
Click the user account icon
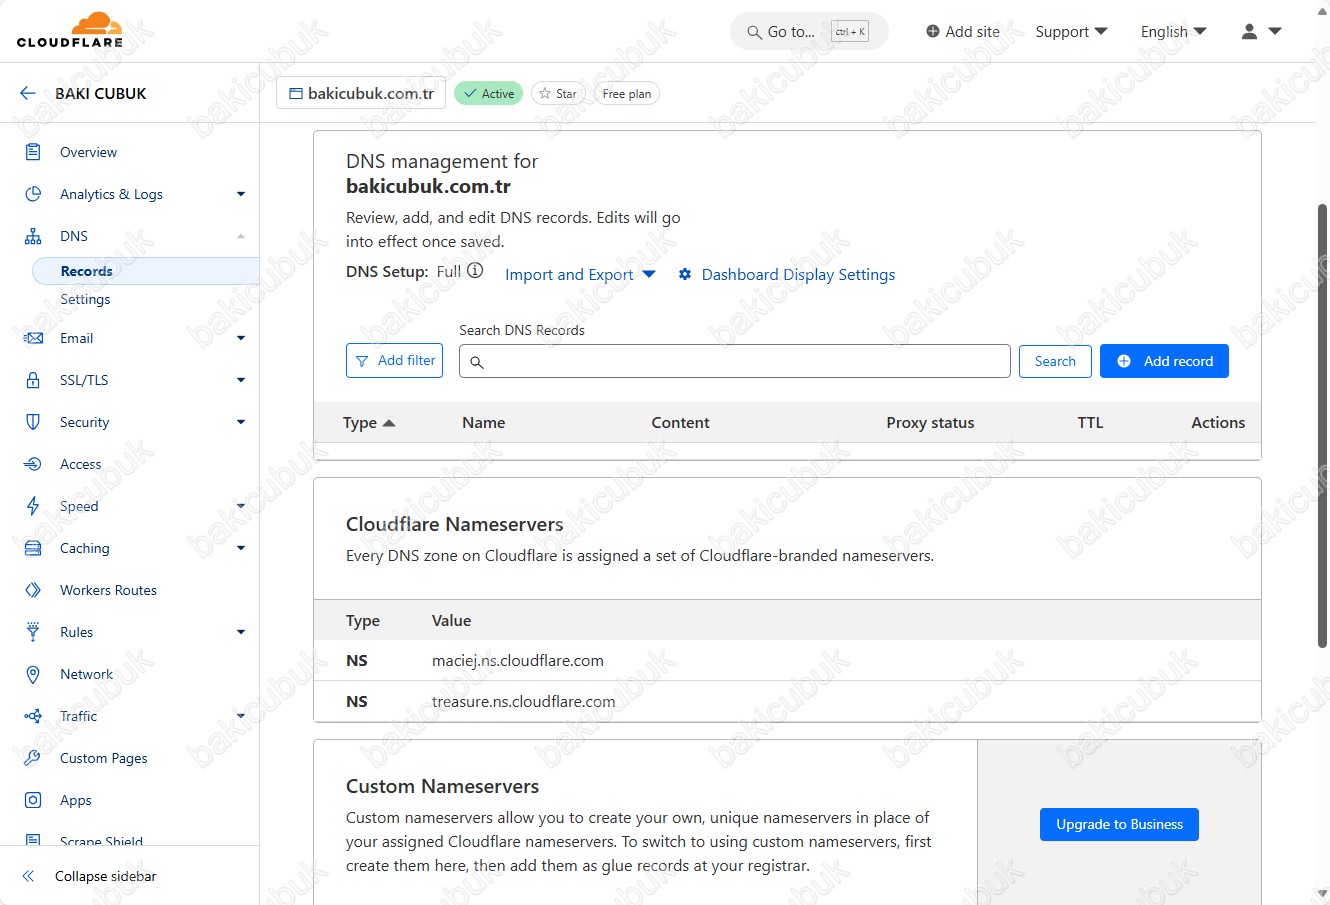click(x=1249, y=31)
